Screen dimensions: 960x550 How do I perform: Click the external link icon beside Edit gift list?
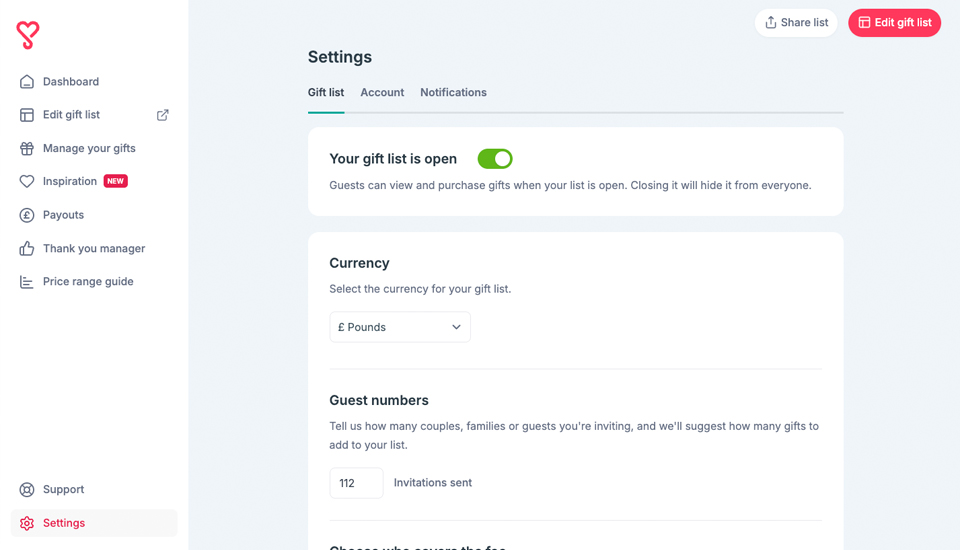163,115
